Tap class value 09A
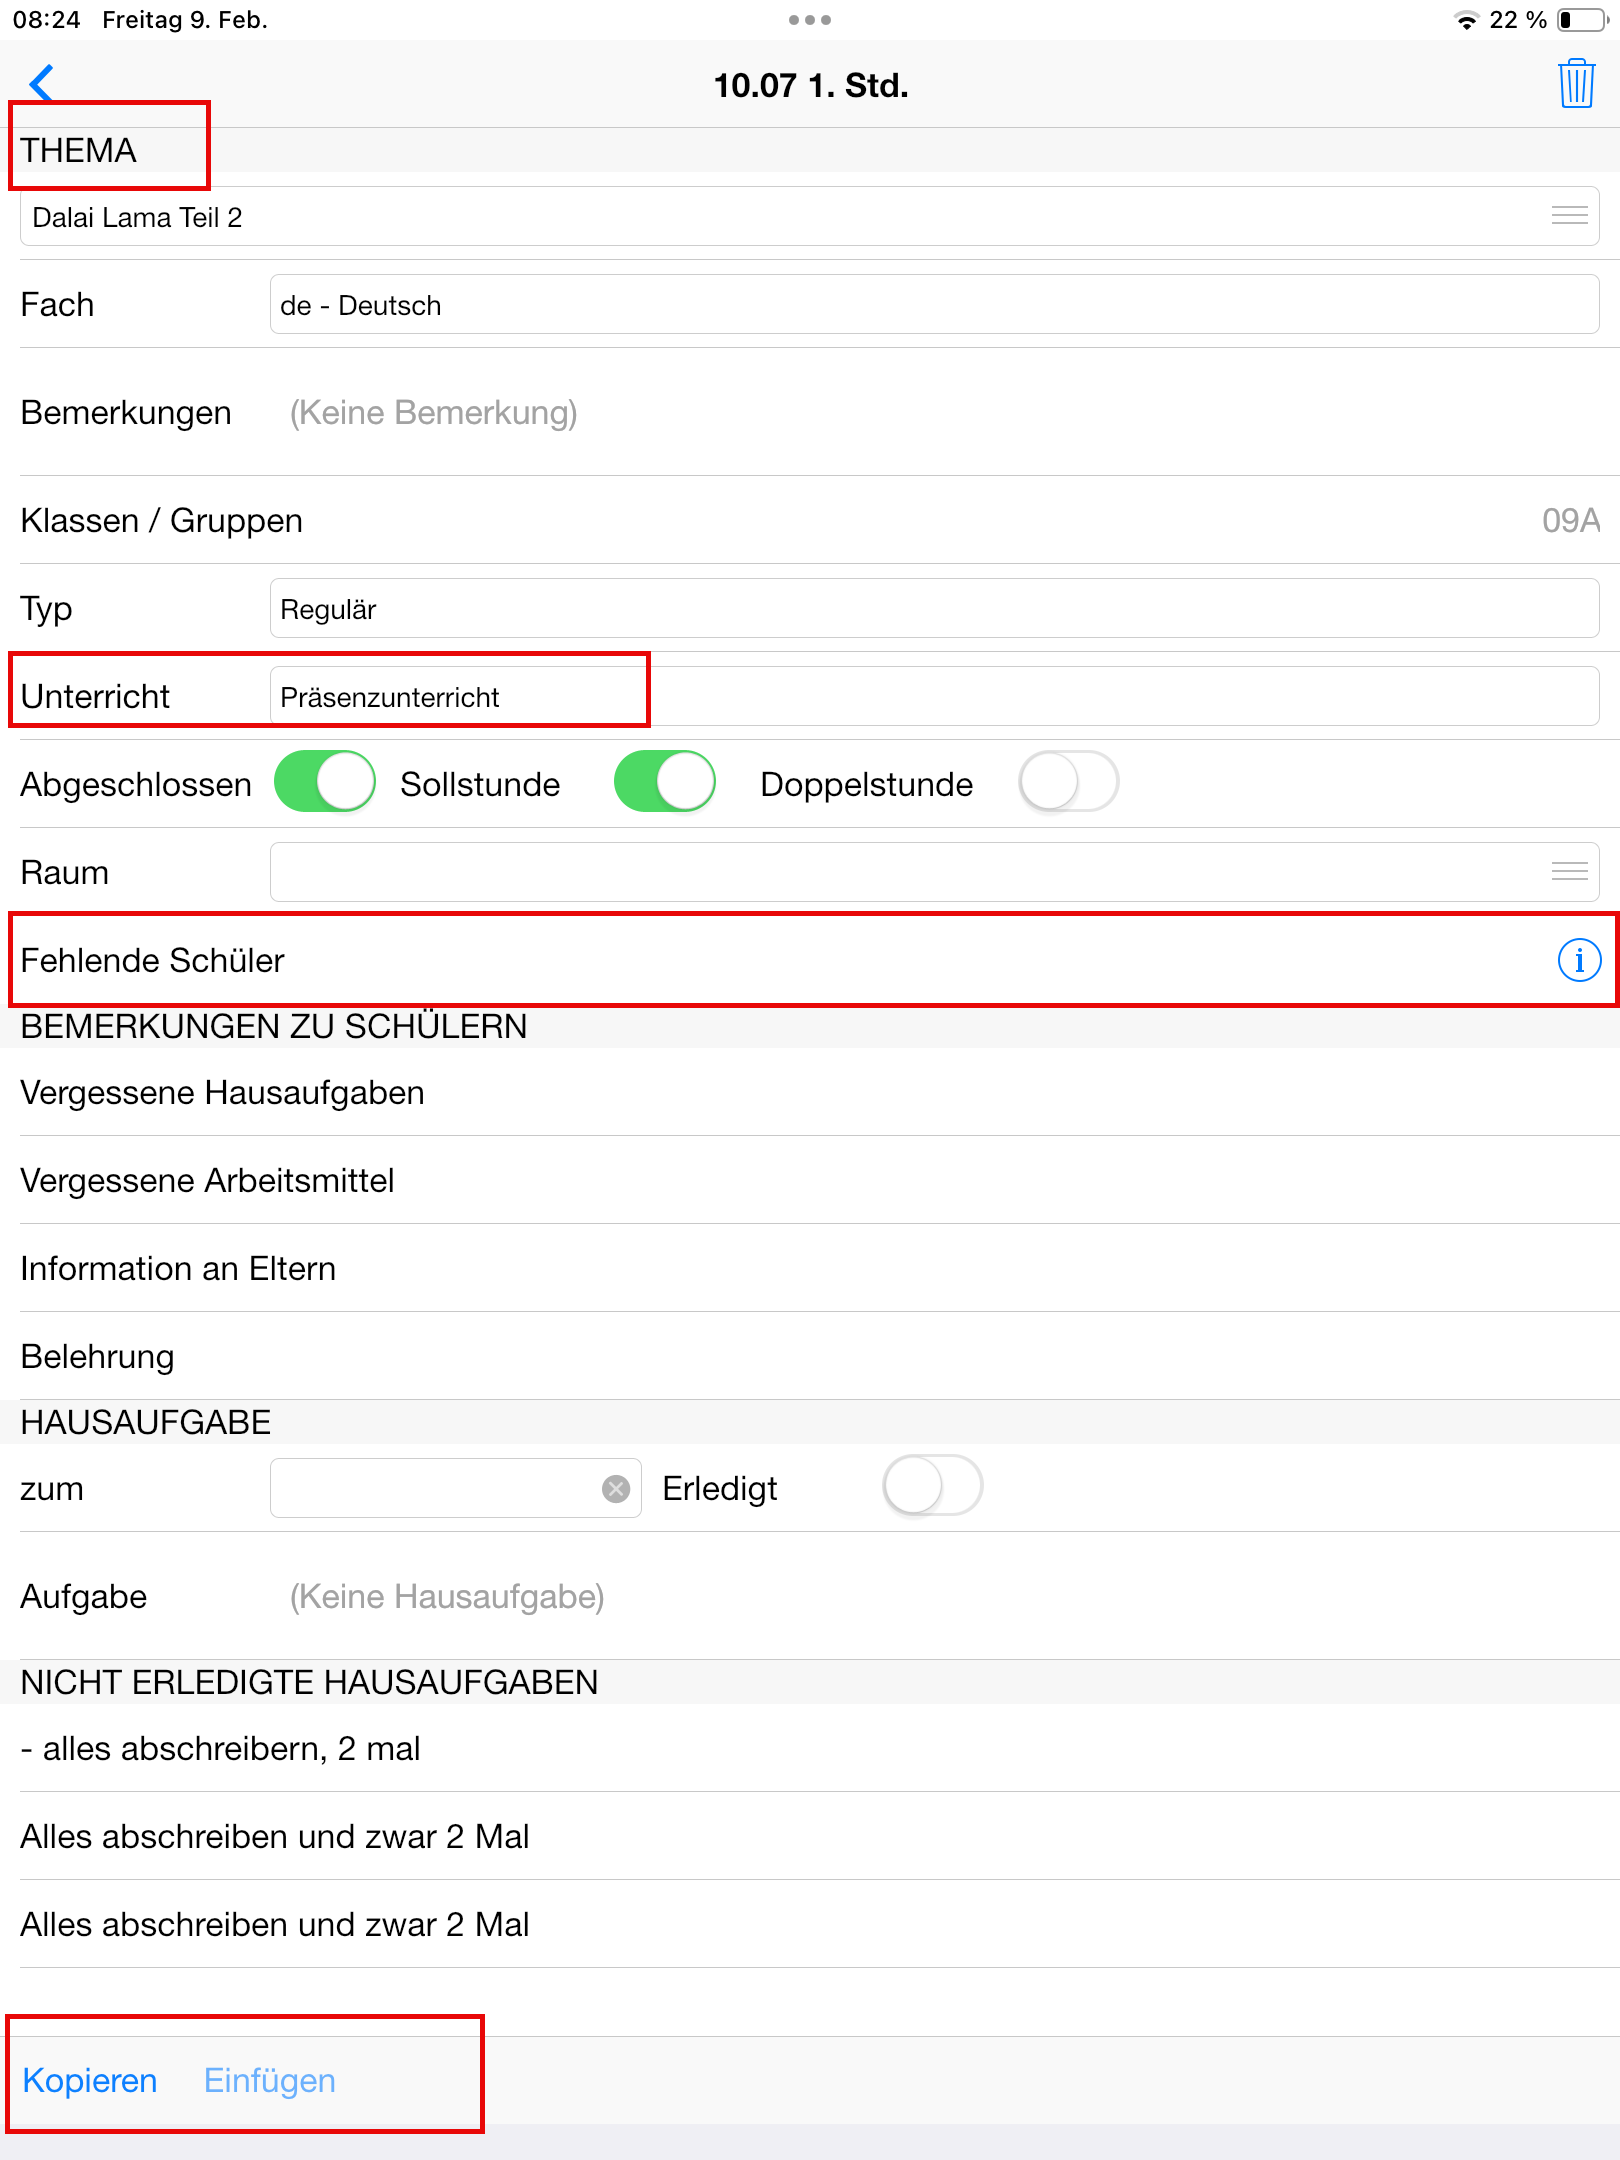 [1570, 520]
